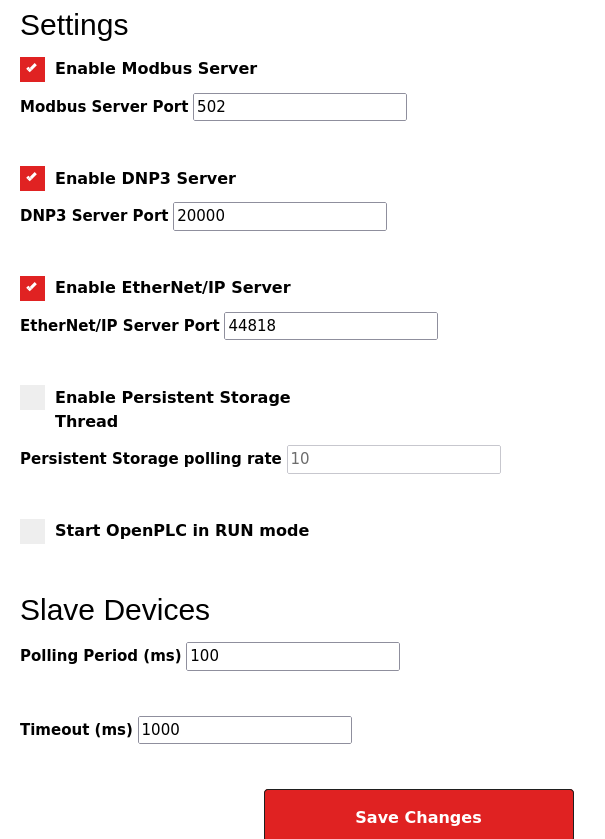This screenshot has height=839, width=605.
Task: Uncheck the Enable Modbus Server checkbox
Action: coord(32,69)
